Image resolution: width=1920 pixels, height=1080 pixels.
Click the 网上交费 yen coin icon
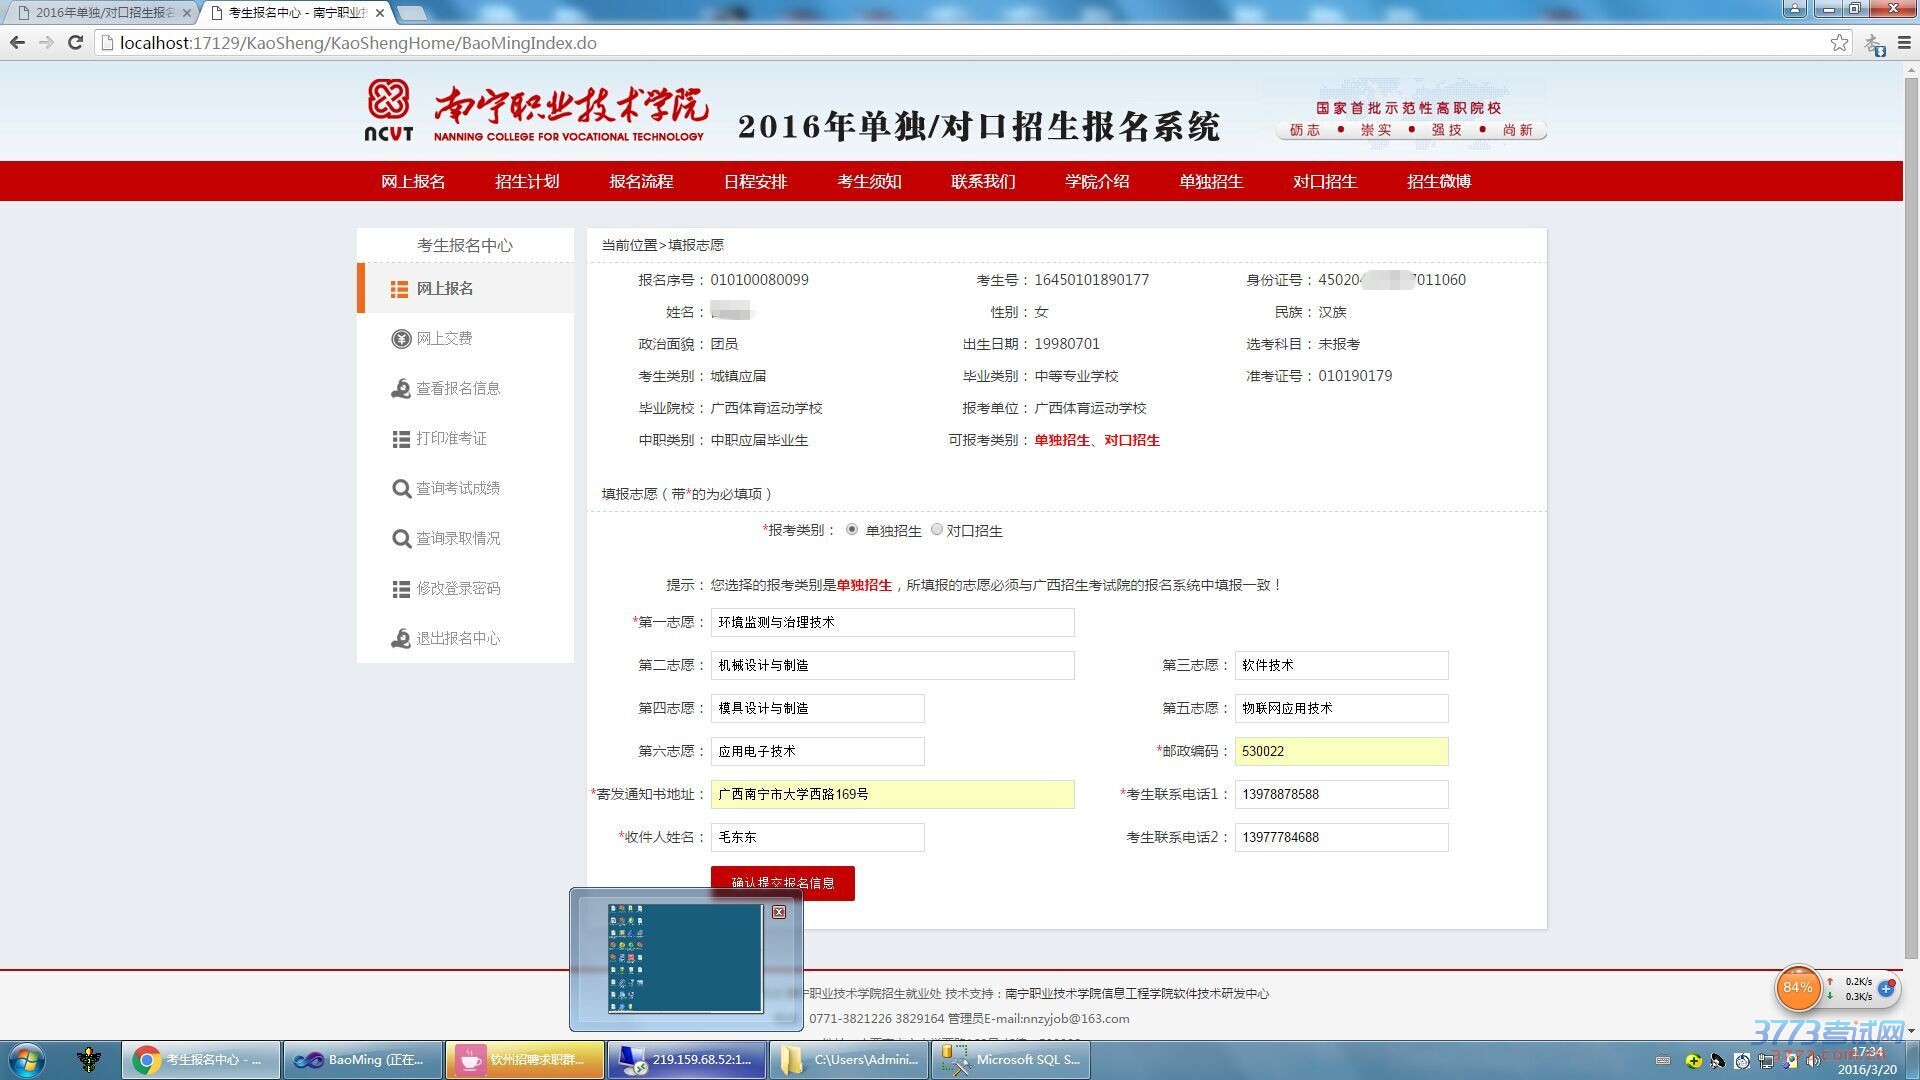[401, 339]
